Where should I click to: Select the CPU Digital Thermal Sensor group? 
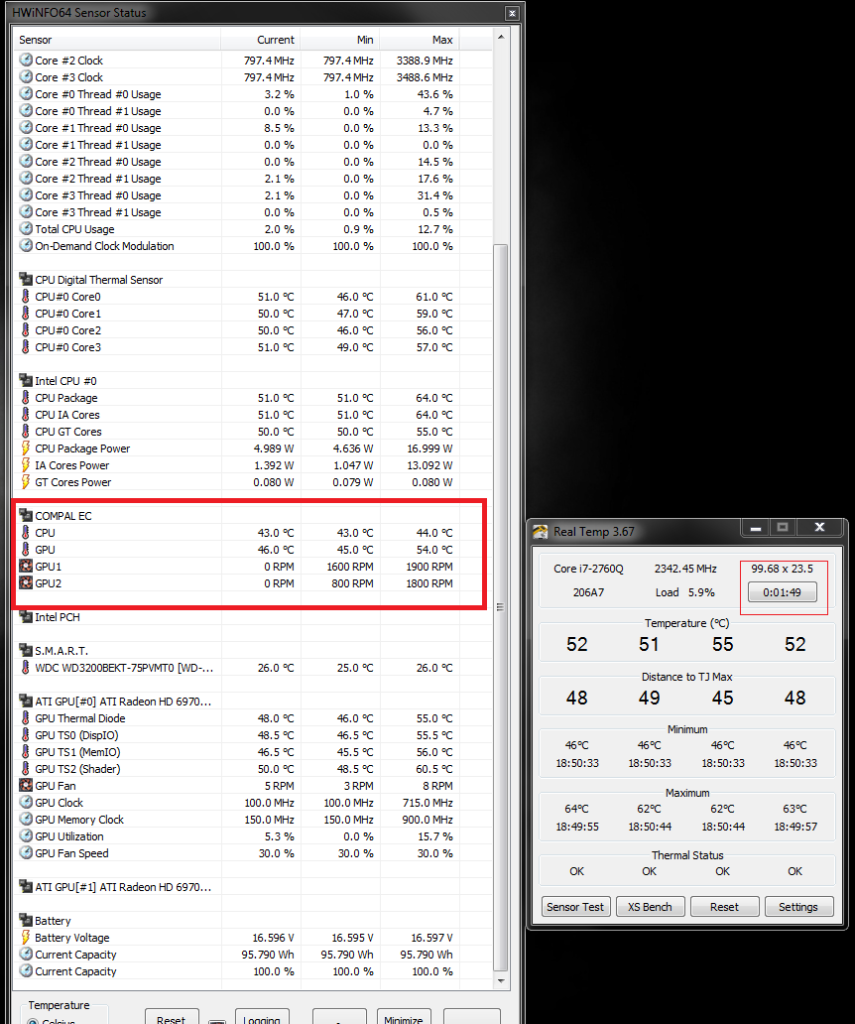coord(98,280)
